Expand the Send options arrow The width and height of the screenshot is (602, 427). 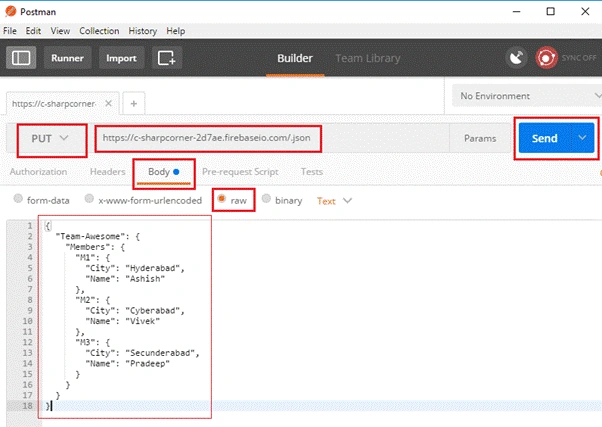582,137
